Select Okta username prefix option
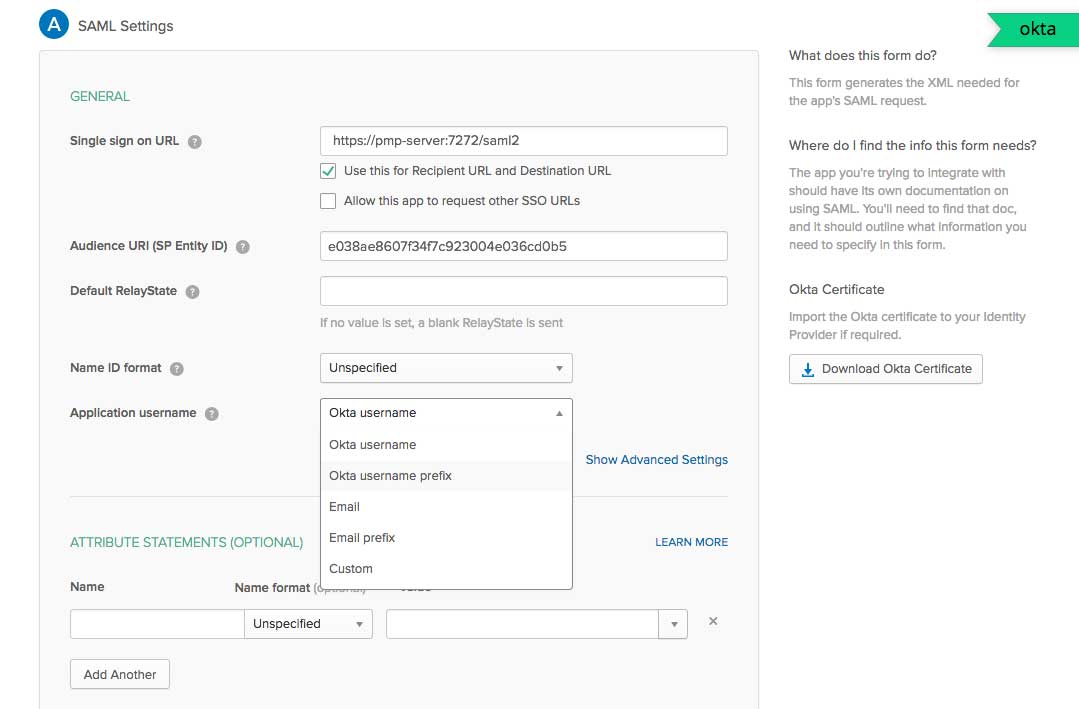The image size is (1079, 709). point(391,476)
